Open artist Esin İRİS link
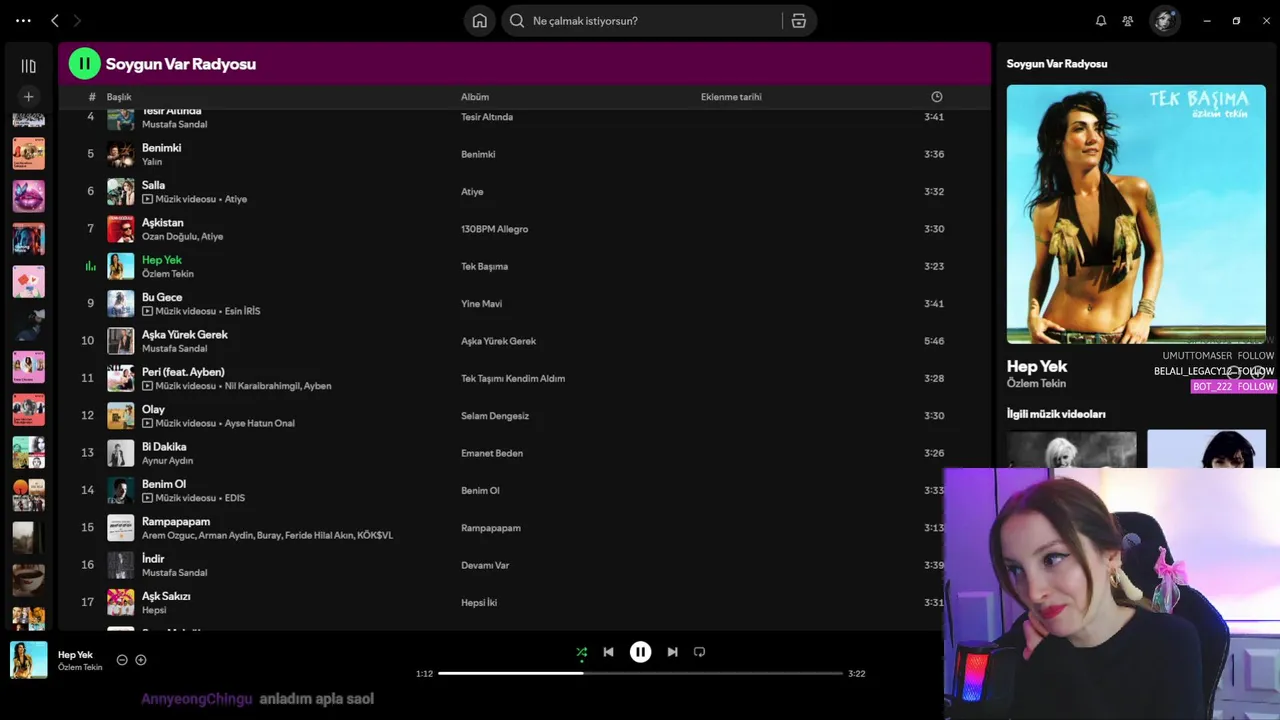 pos(242,311)
